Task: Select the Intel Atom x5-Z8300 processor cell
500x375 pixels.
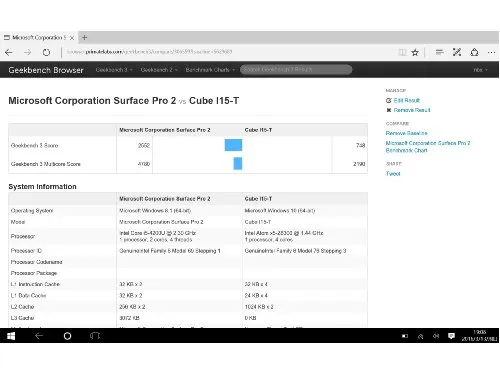Action: click(x=284, y=236)
